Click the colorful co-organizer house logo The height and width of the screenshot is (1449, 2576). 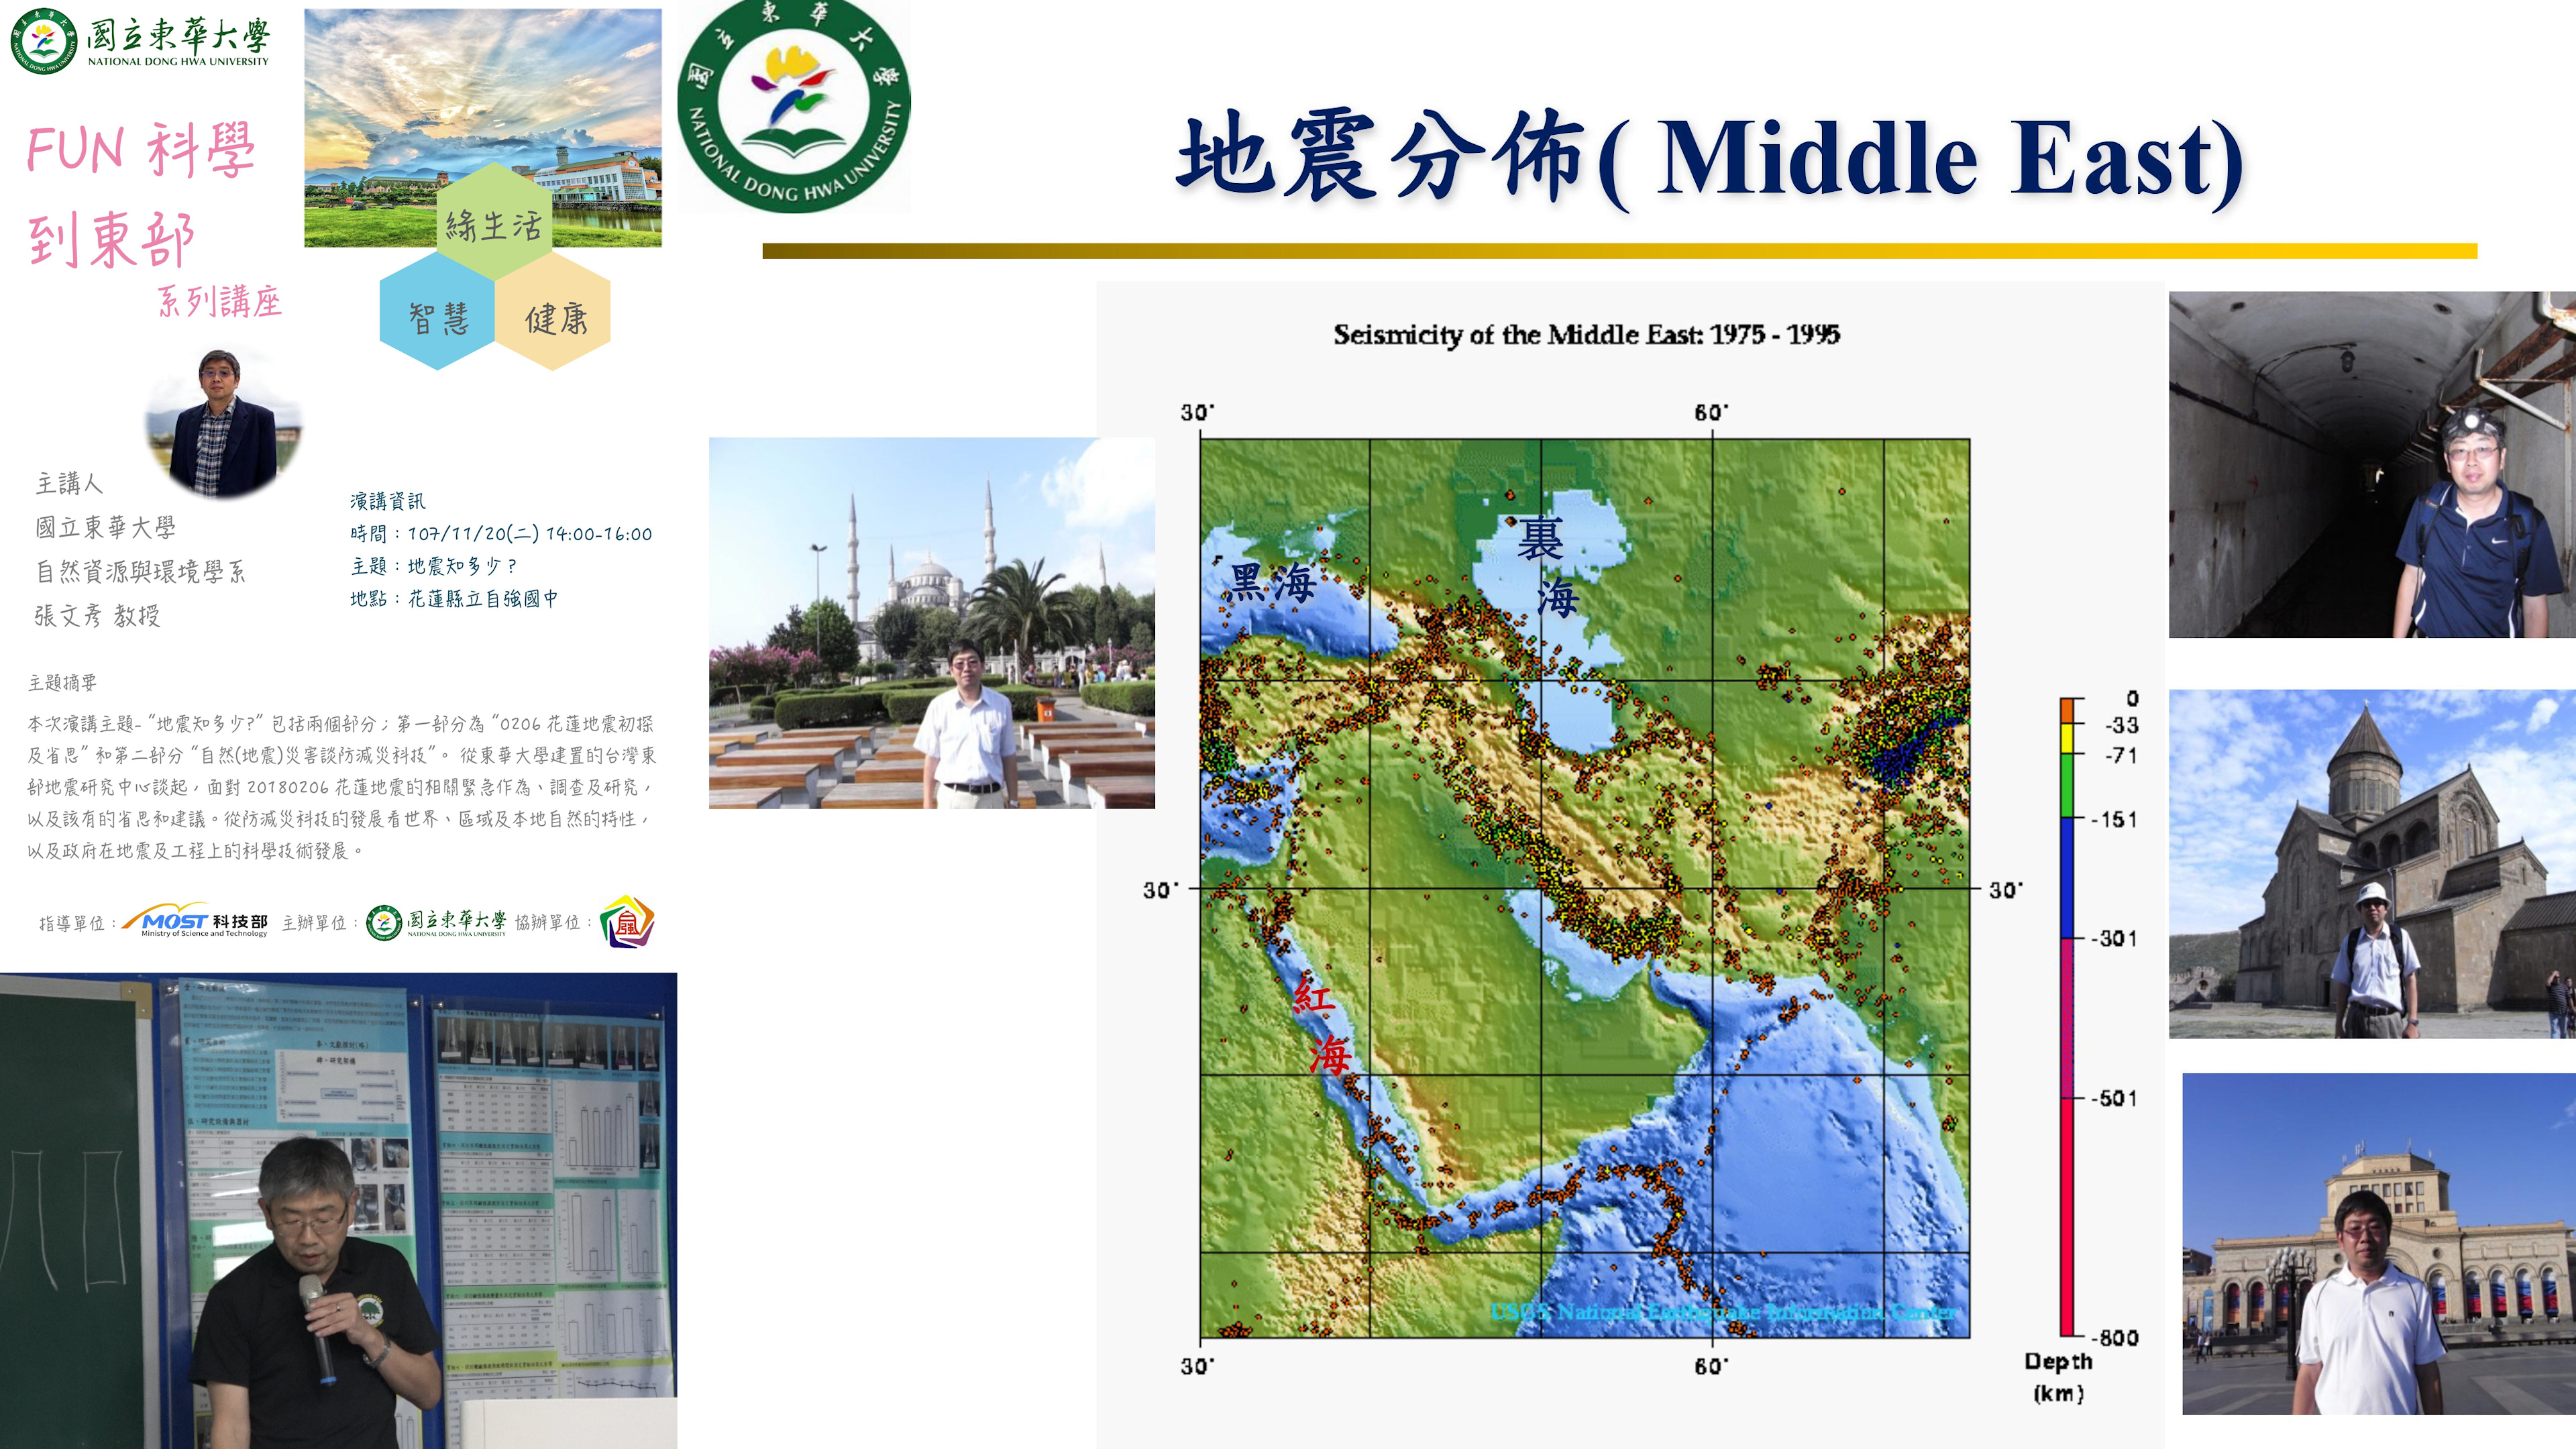[x=627, y=921]
